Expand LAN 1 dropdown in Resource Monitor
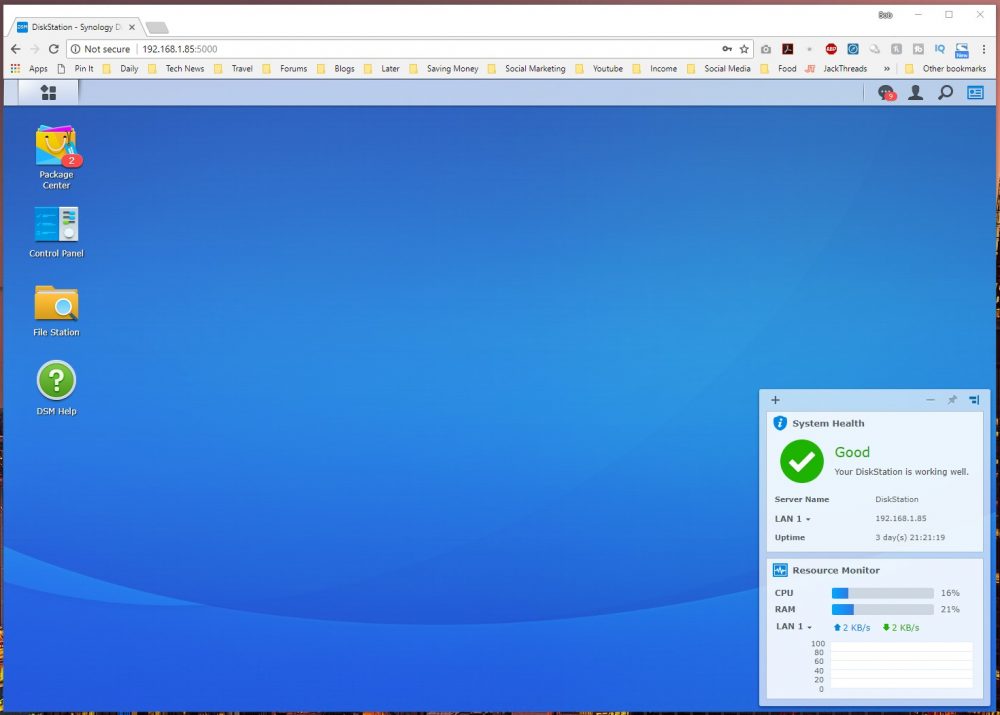The height and width of the screenshot is (715, 1000). (x=793, y=626)
